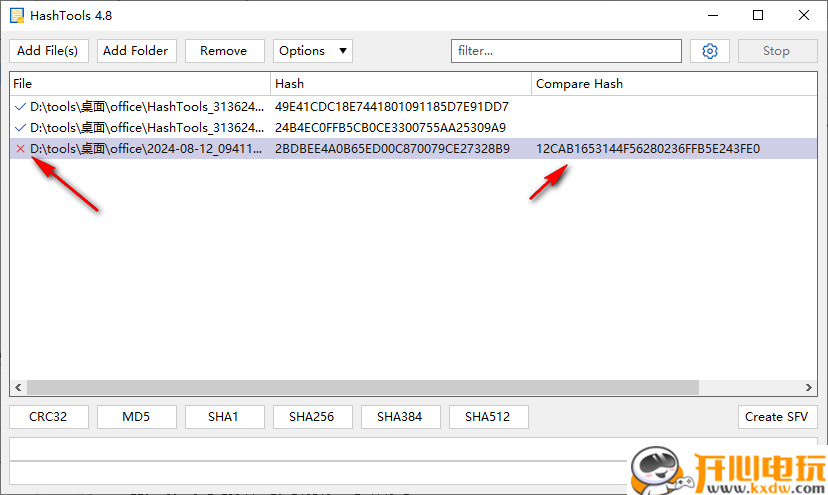Screen dimensions: 828x495
Task: Click the Add File(s) button
Action: [49, 51]
